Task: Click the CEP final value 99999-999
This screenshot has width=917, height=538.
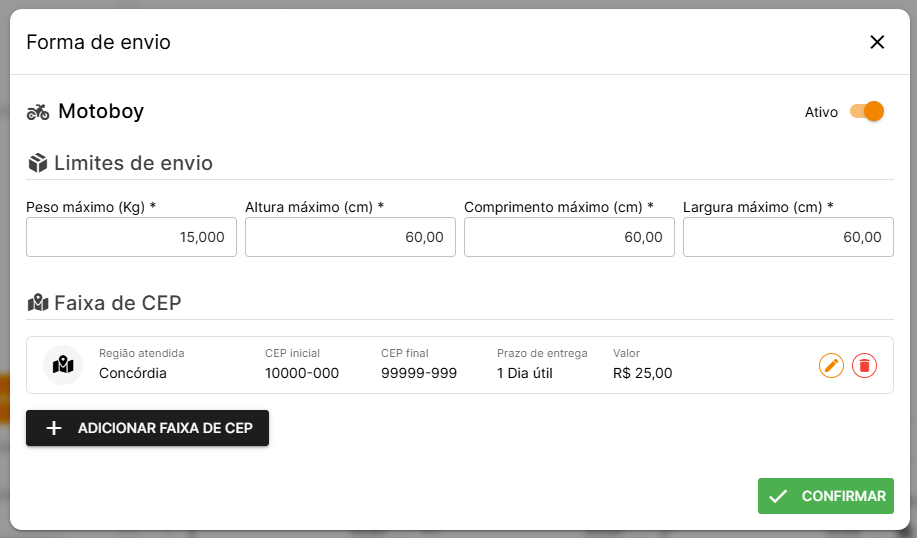Action: pos(419,373)
